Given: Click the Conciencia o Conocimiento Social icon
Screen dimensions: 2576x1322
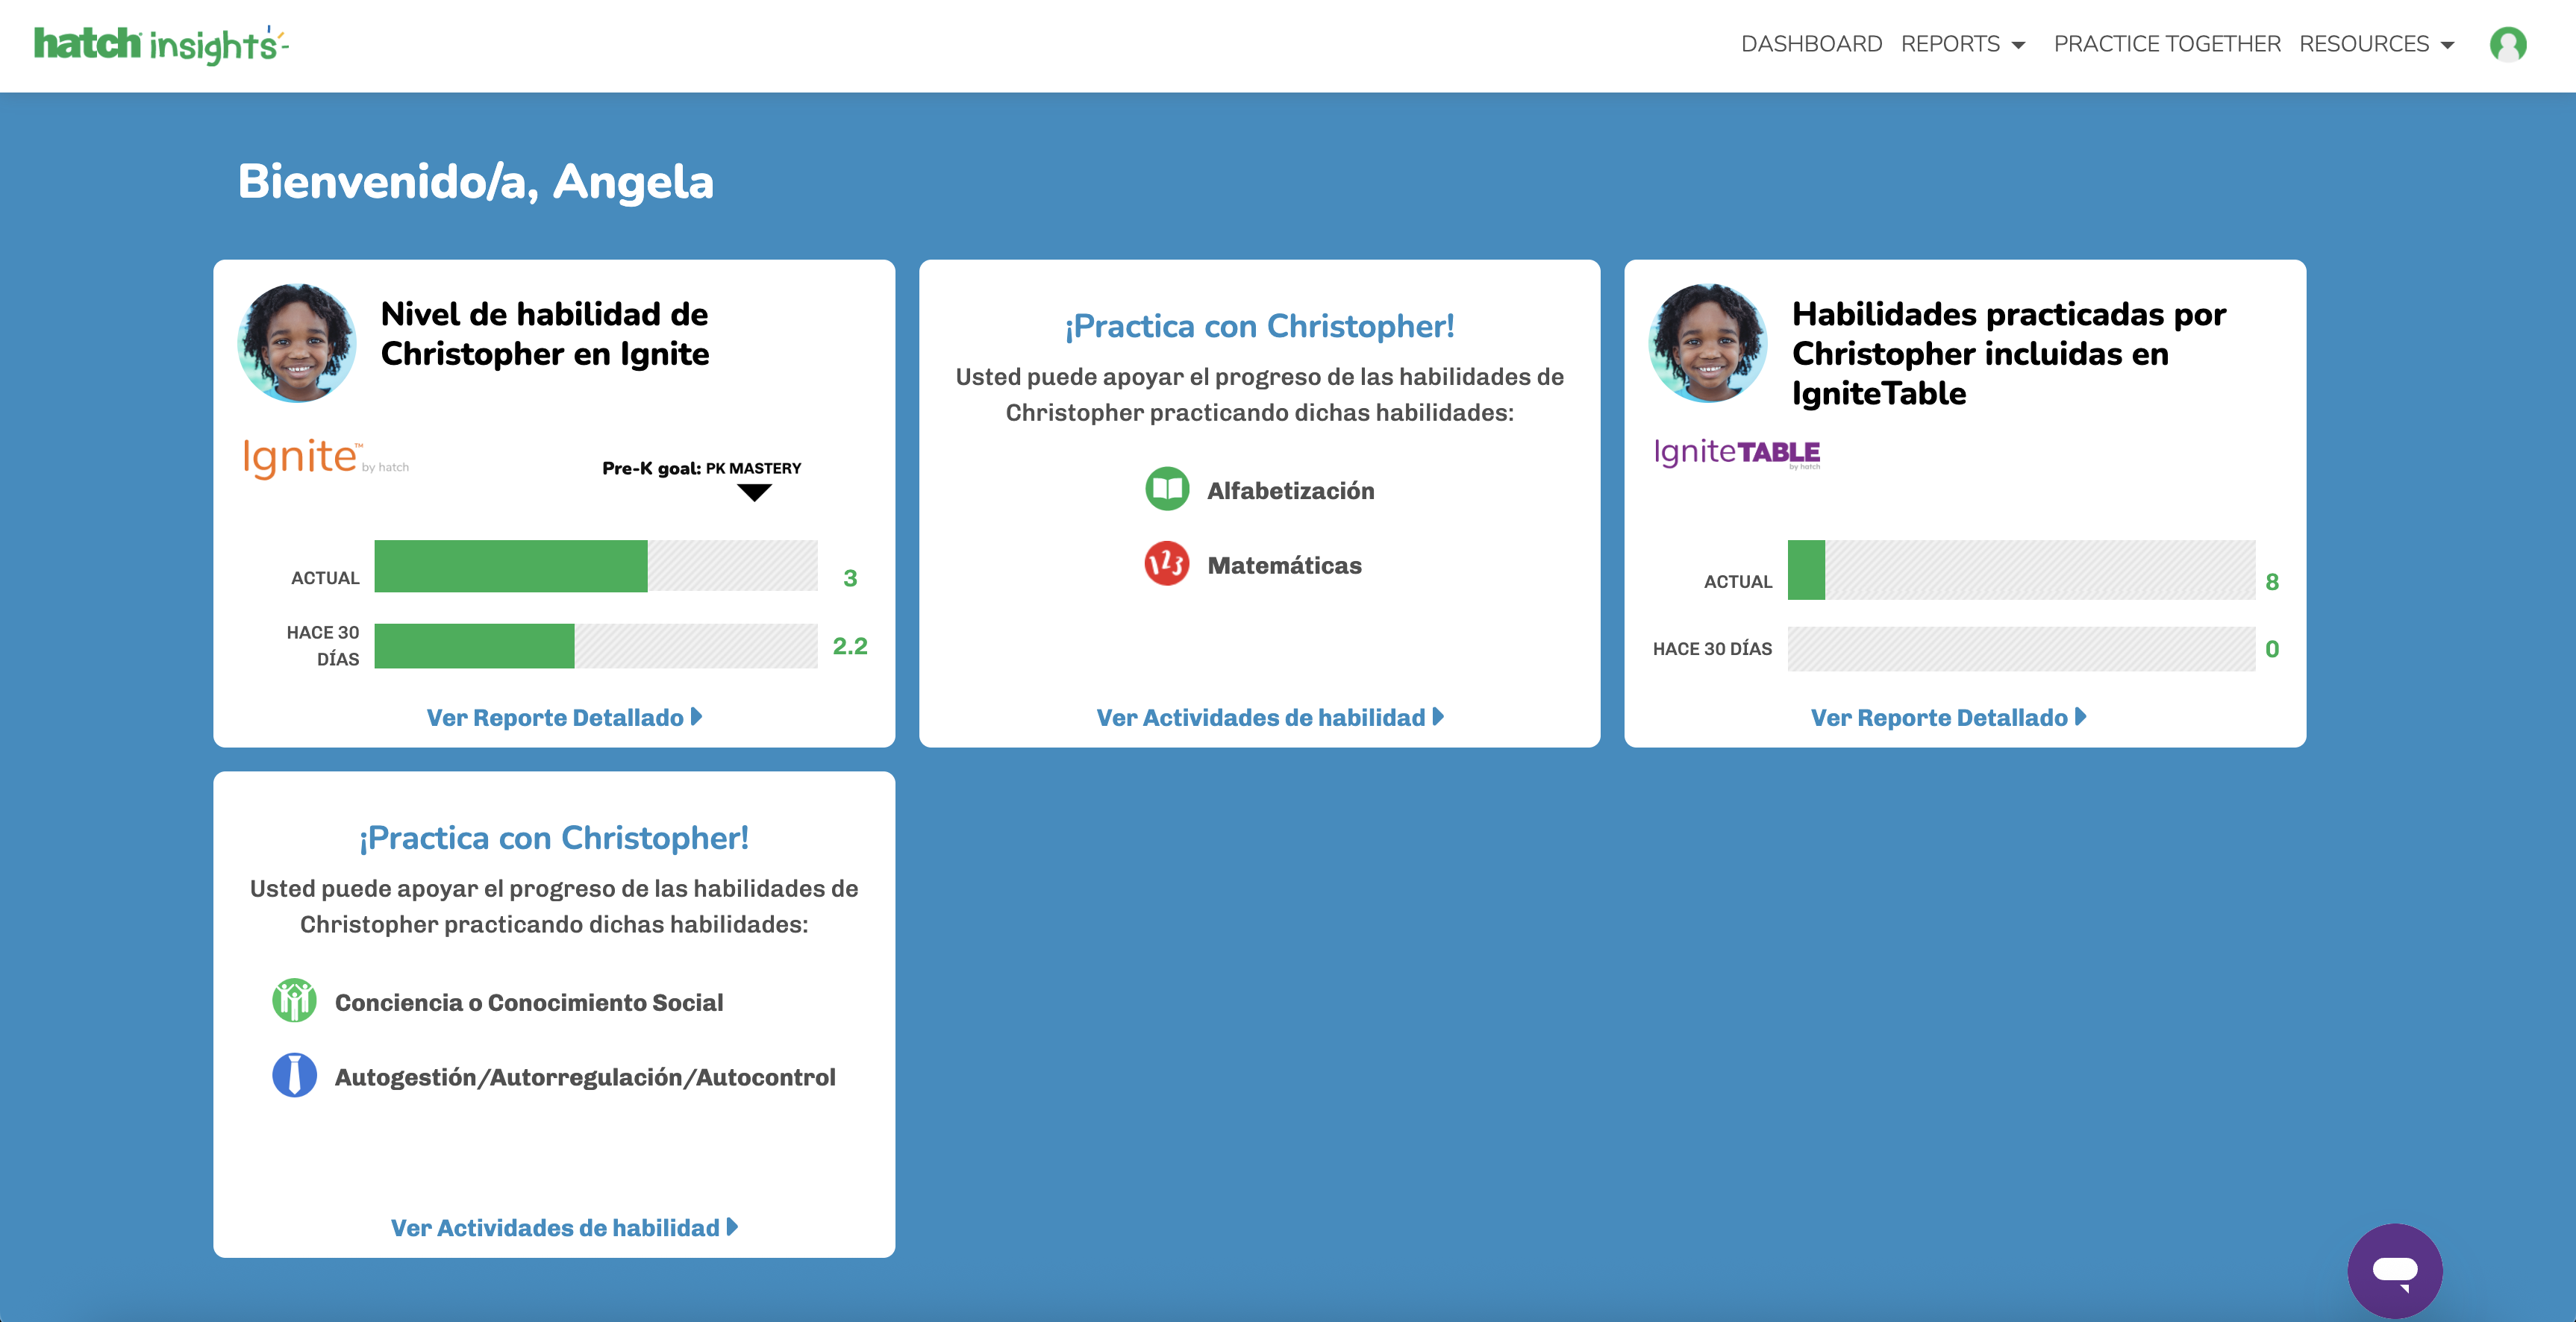Looking at the screenshot, I should (x=294, y=1001).
